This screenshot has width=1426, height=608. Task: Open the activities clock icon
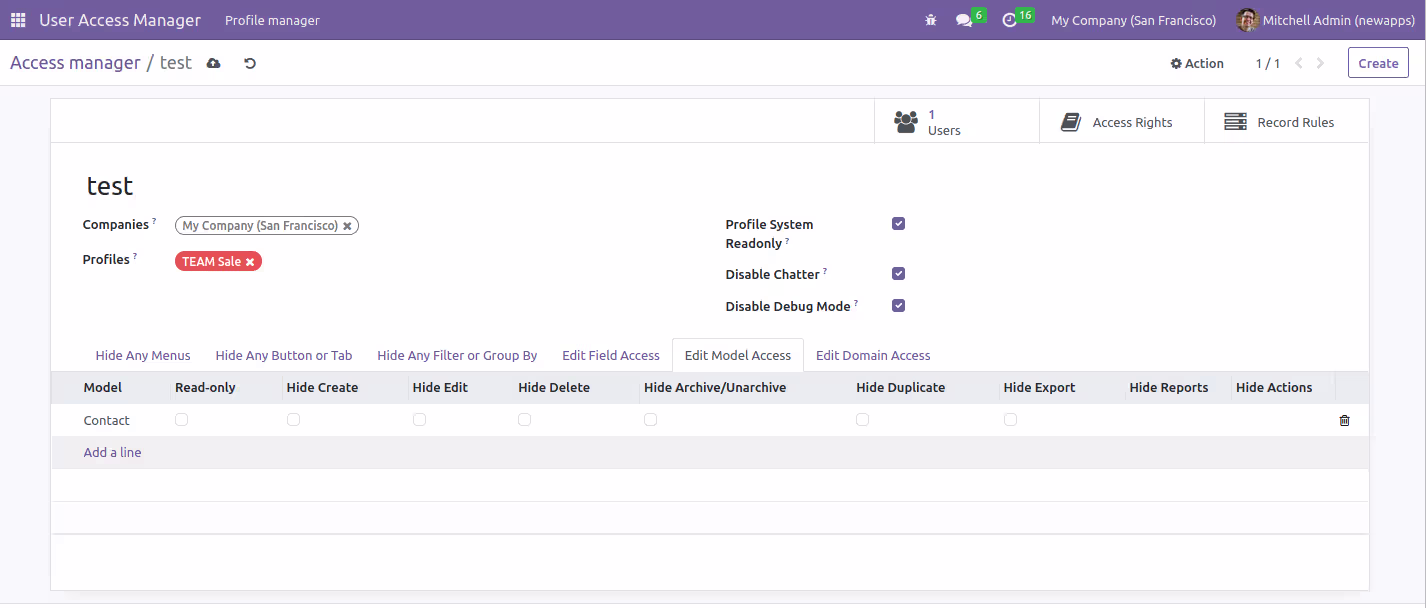coord(1010,20)
